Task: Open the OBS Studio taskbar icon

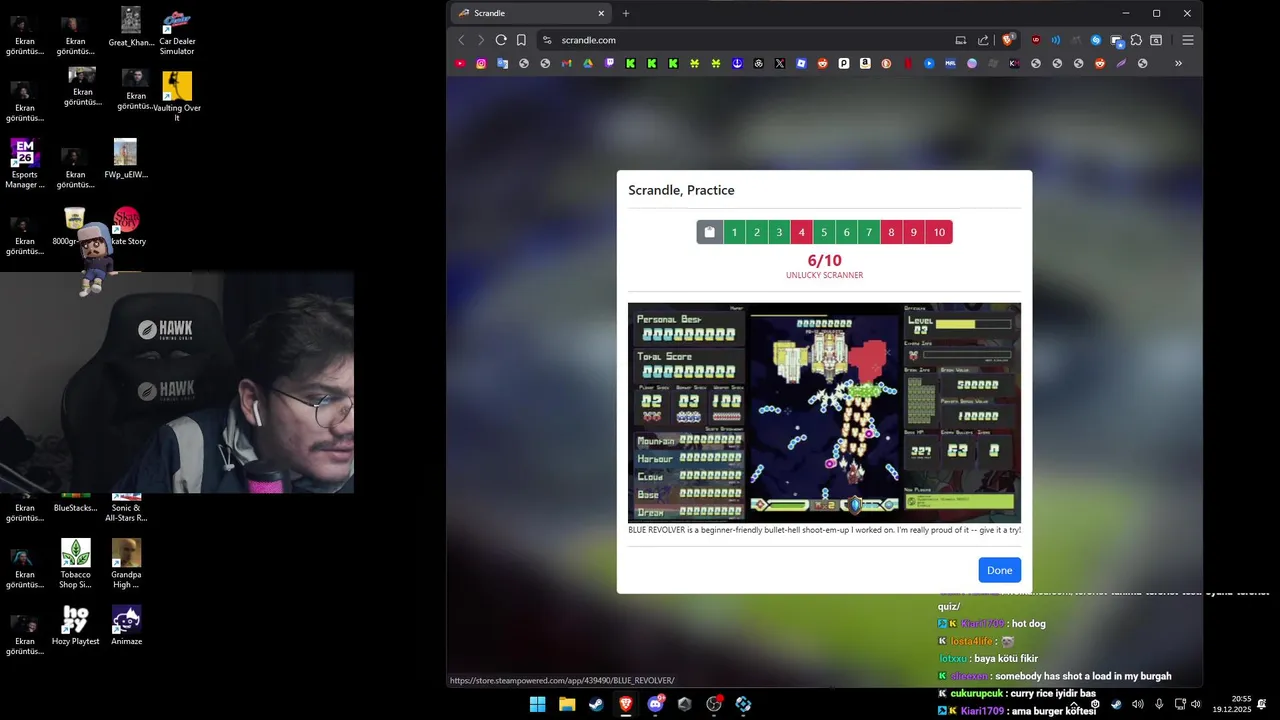Action: point(714,704)
